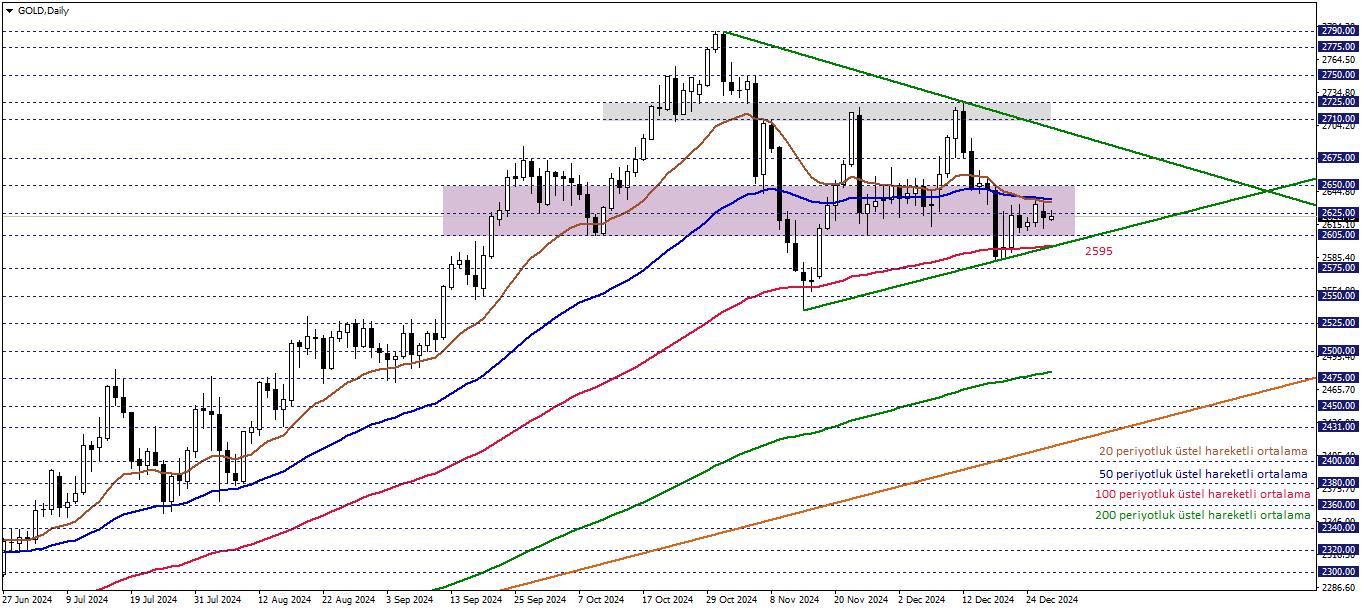The height and width of the screenshot is (611, 1362).
Task: Click the 12 Dec 2024 date label
Action: [x=988, y=600]
